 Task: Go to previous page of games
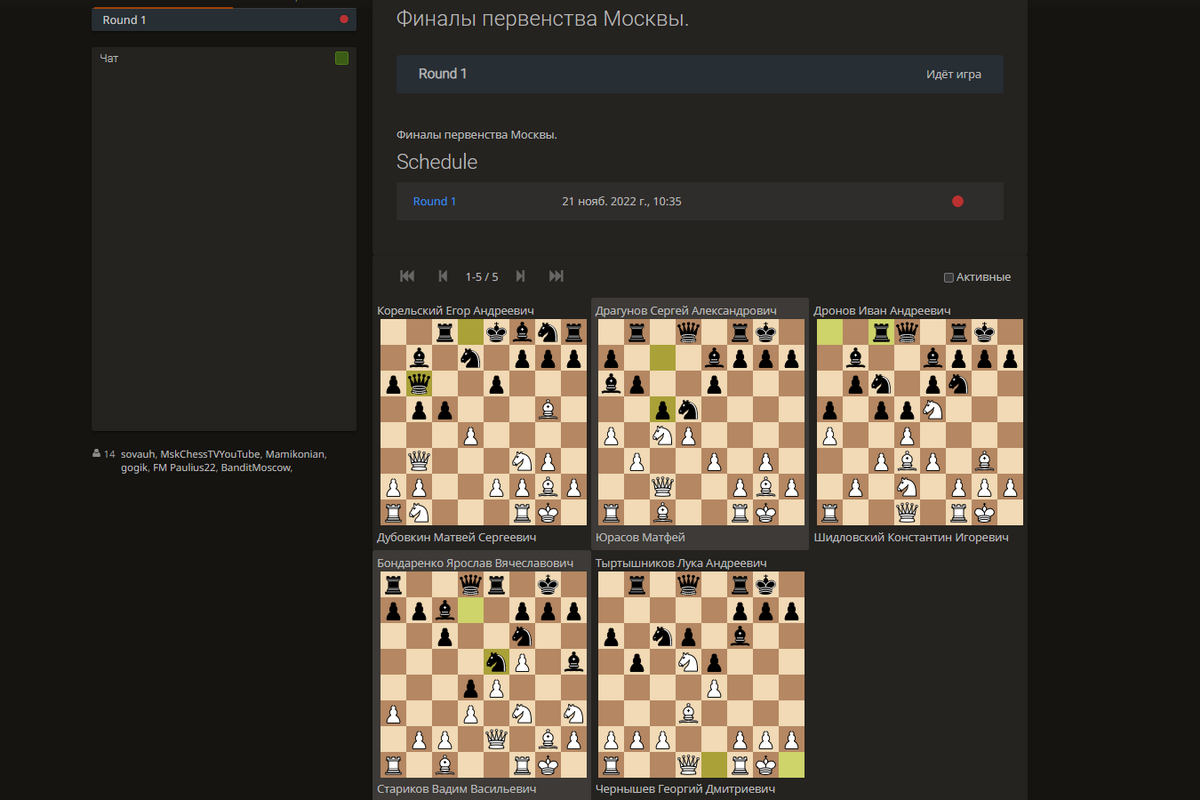click(443, 276)
